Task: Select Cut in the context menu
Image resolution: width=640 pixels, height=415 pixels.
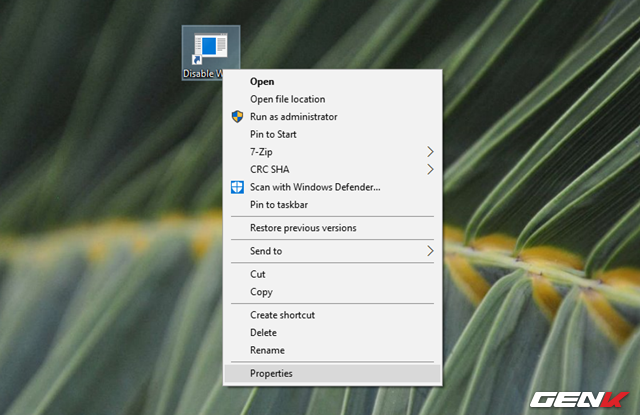Action: click(x=332, y=274)
